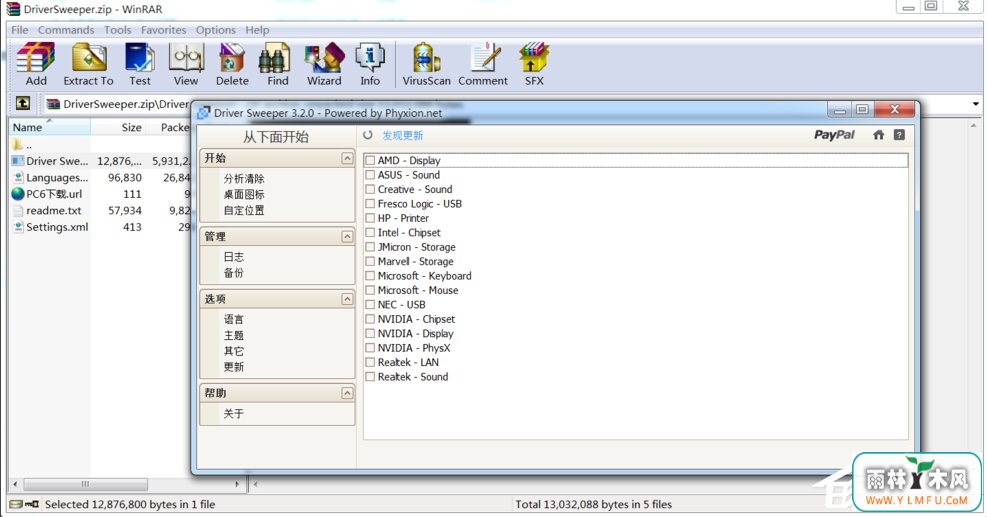Check the ASUS - Sound checkbox

(x=370, y=175)
